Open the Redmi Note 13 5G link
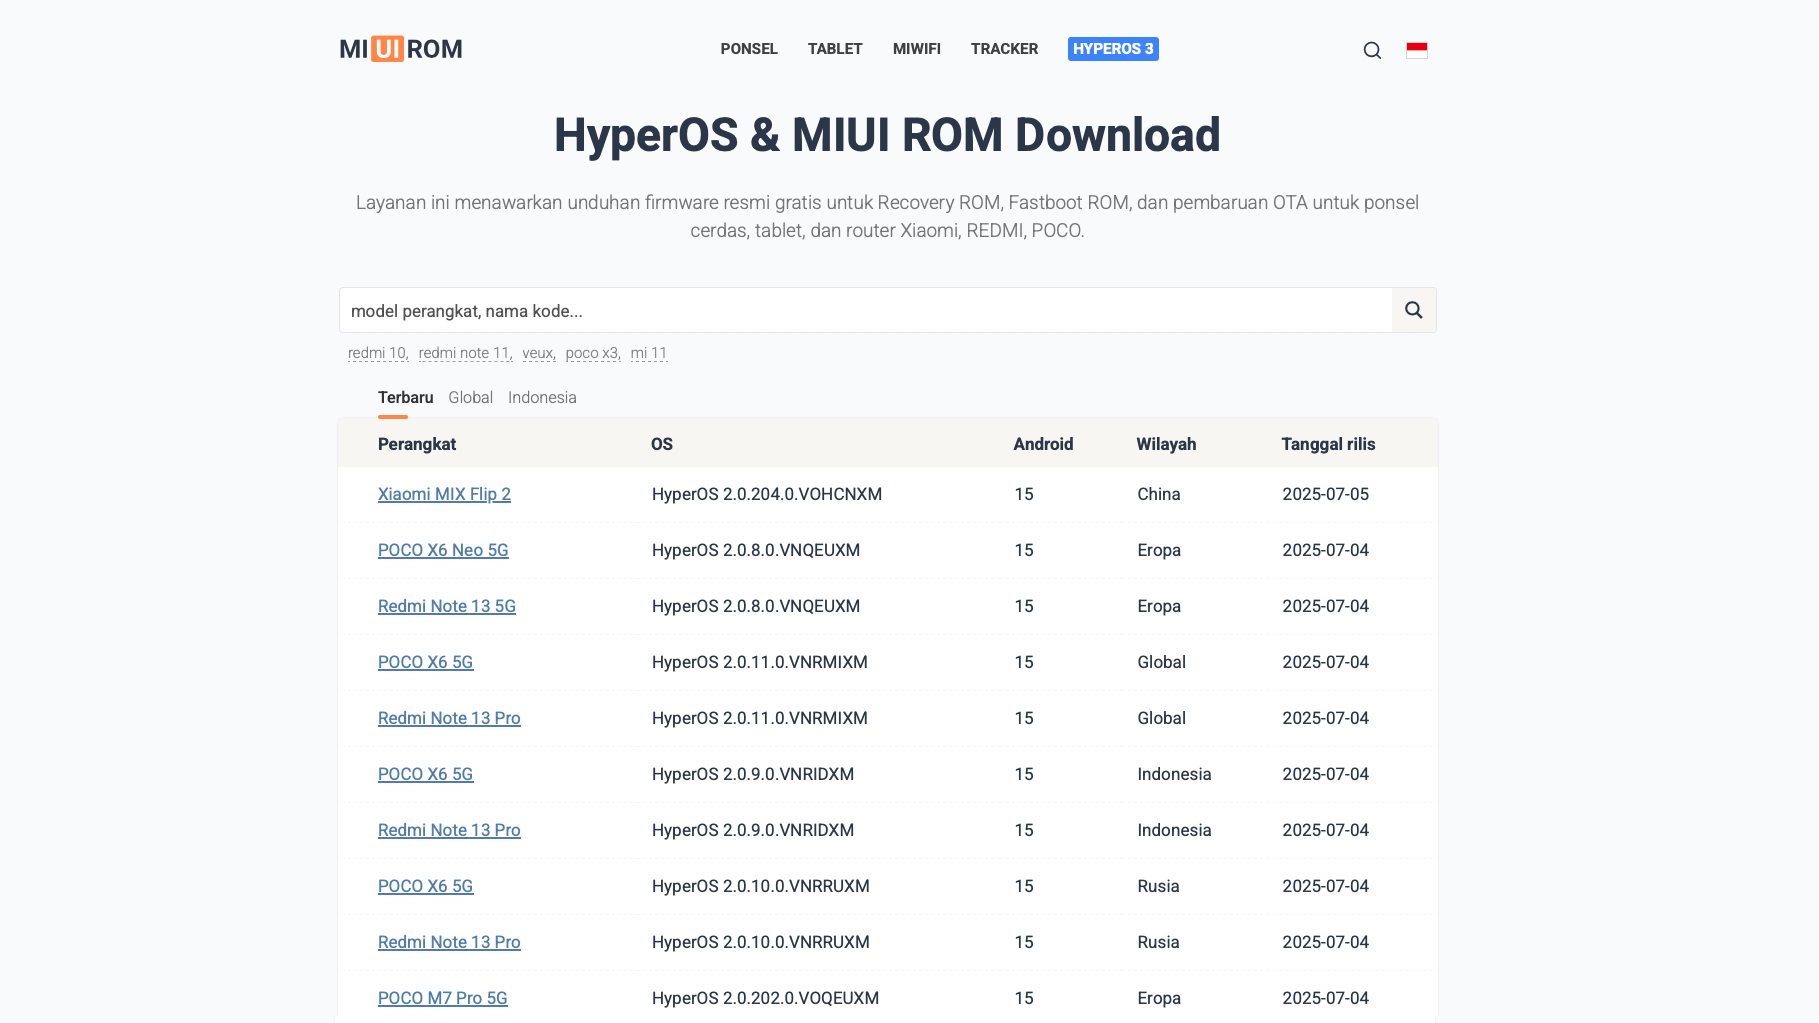Image resolution: width=1819 pixels, height=1023 pixels. point(447,606)
